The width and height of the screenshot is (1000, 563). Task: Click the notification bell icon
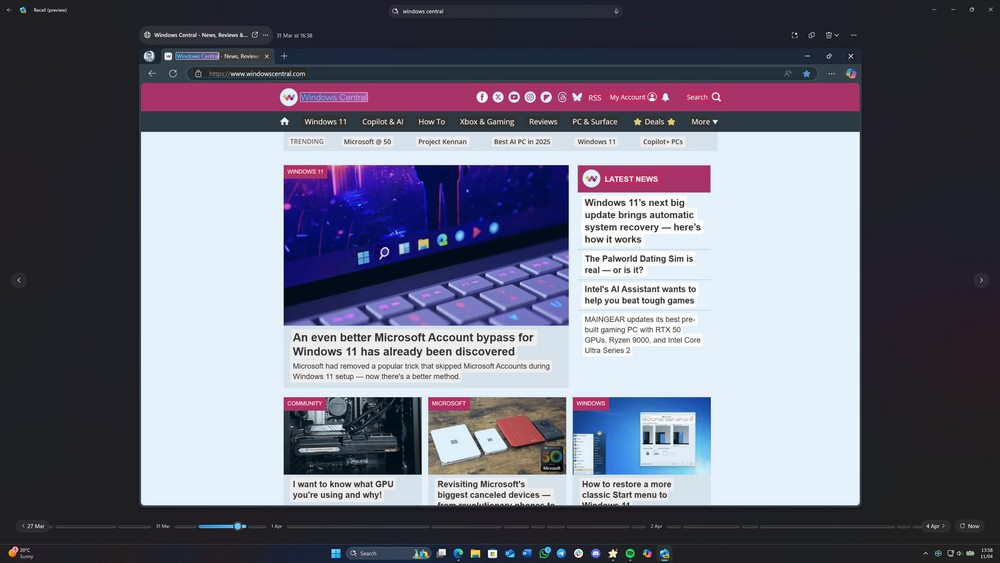(665, 97)
